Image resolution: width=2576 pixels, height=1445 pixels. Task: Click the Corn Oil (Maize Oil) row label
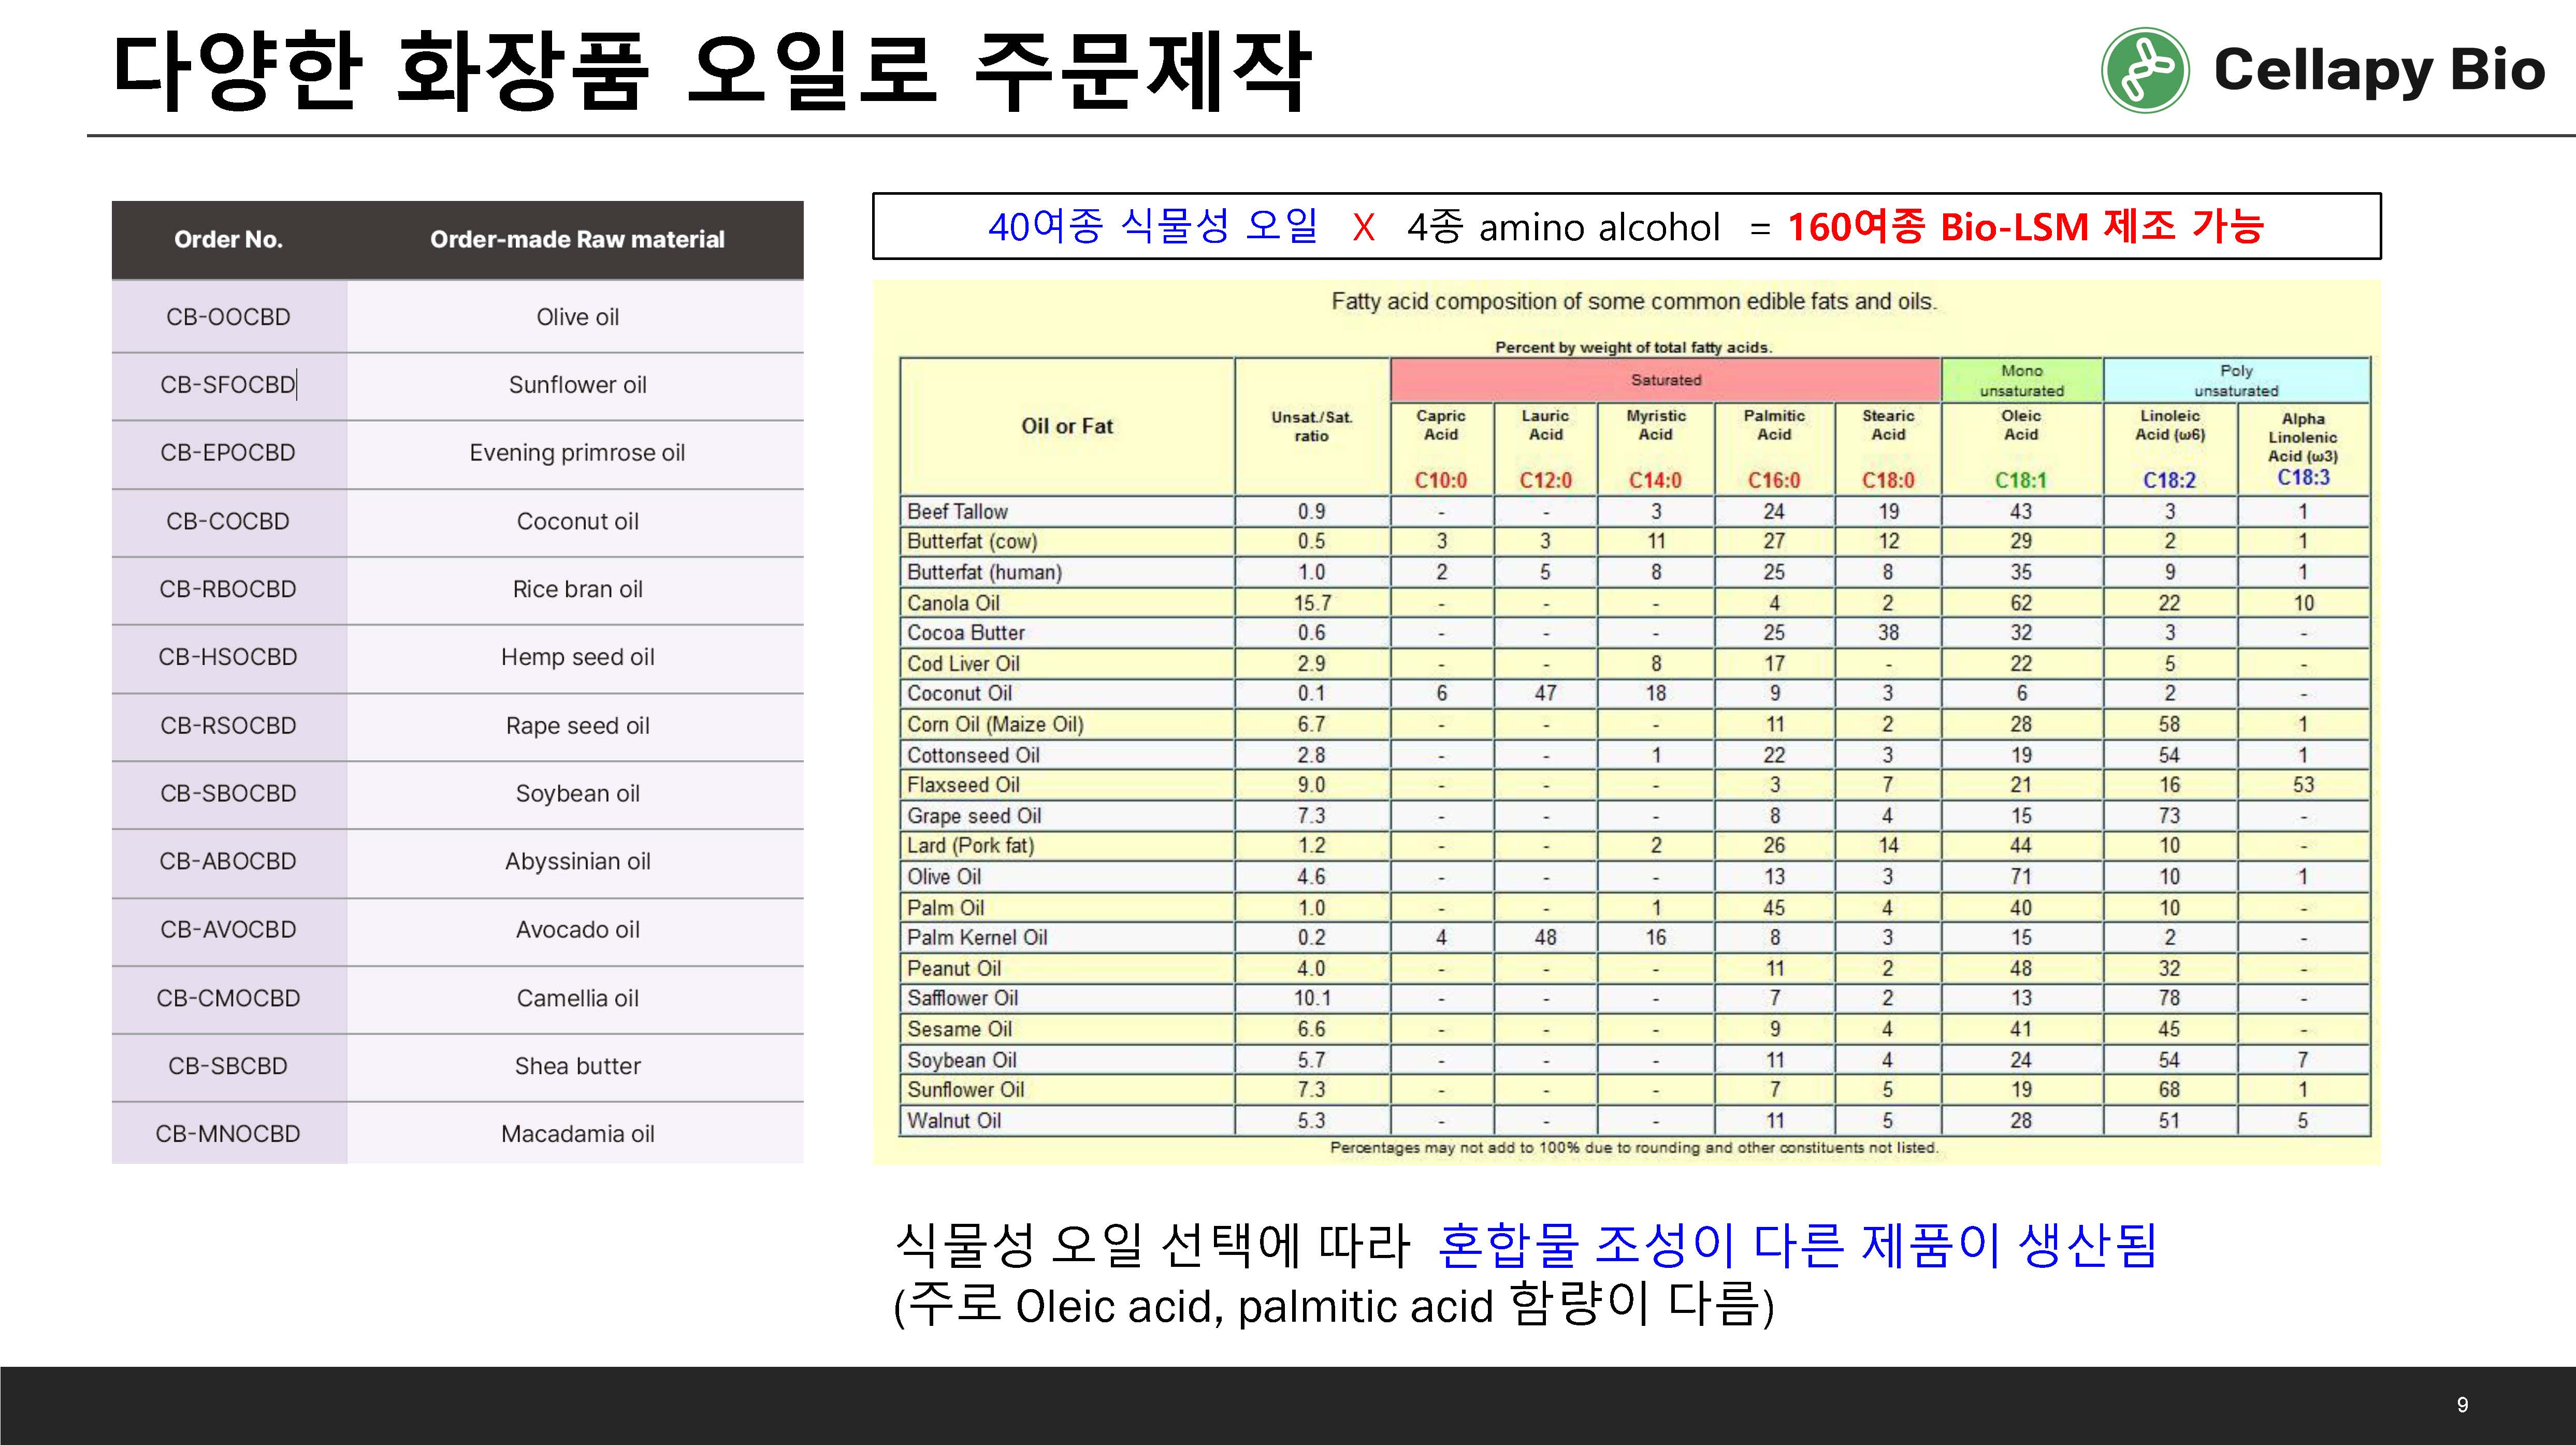pos(995,725)
